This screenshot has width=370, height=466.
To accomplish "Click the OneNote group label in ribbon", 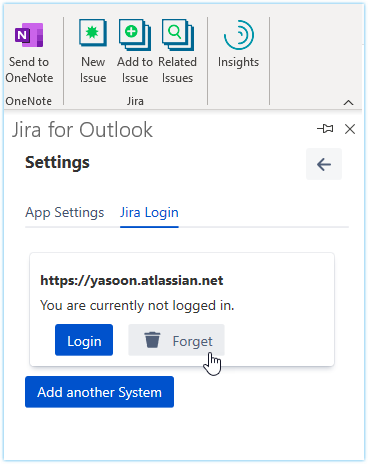I will 29,101.
